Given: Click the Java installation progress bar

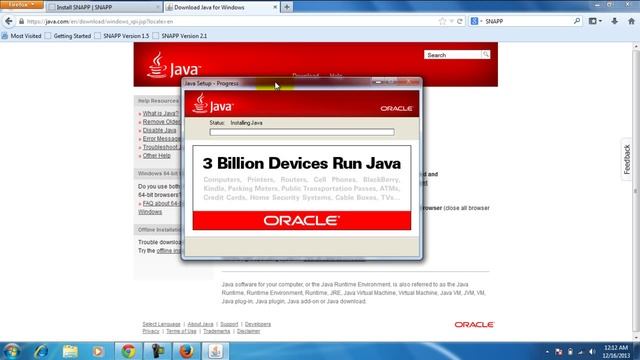Looking at the screenshot, I should click(x=302, y=132).
